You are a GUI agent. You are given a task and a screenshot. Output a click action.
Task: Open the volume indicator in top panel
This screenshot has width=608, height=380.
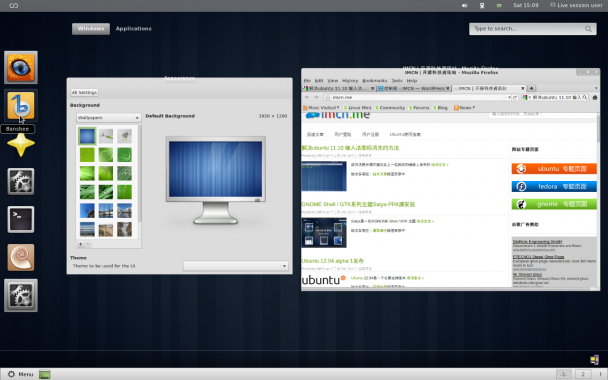[464, 5]
